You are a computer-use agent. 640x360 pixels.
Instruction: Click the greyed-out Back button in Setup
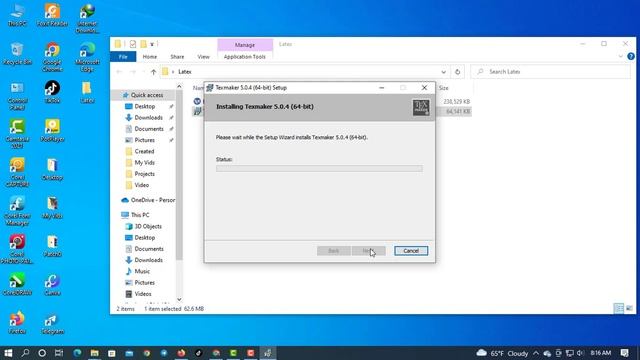click(333, 251)
